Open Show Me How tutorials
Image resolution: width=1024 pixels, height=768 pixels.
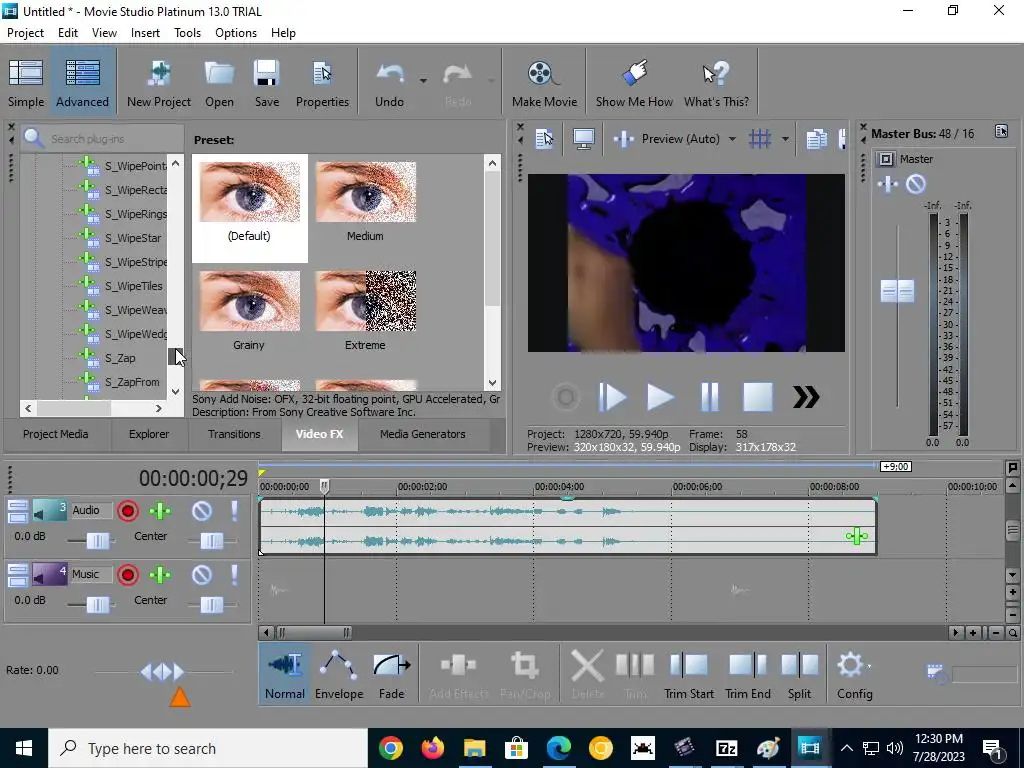pos(634,83)
